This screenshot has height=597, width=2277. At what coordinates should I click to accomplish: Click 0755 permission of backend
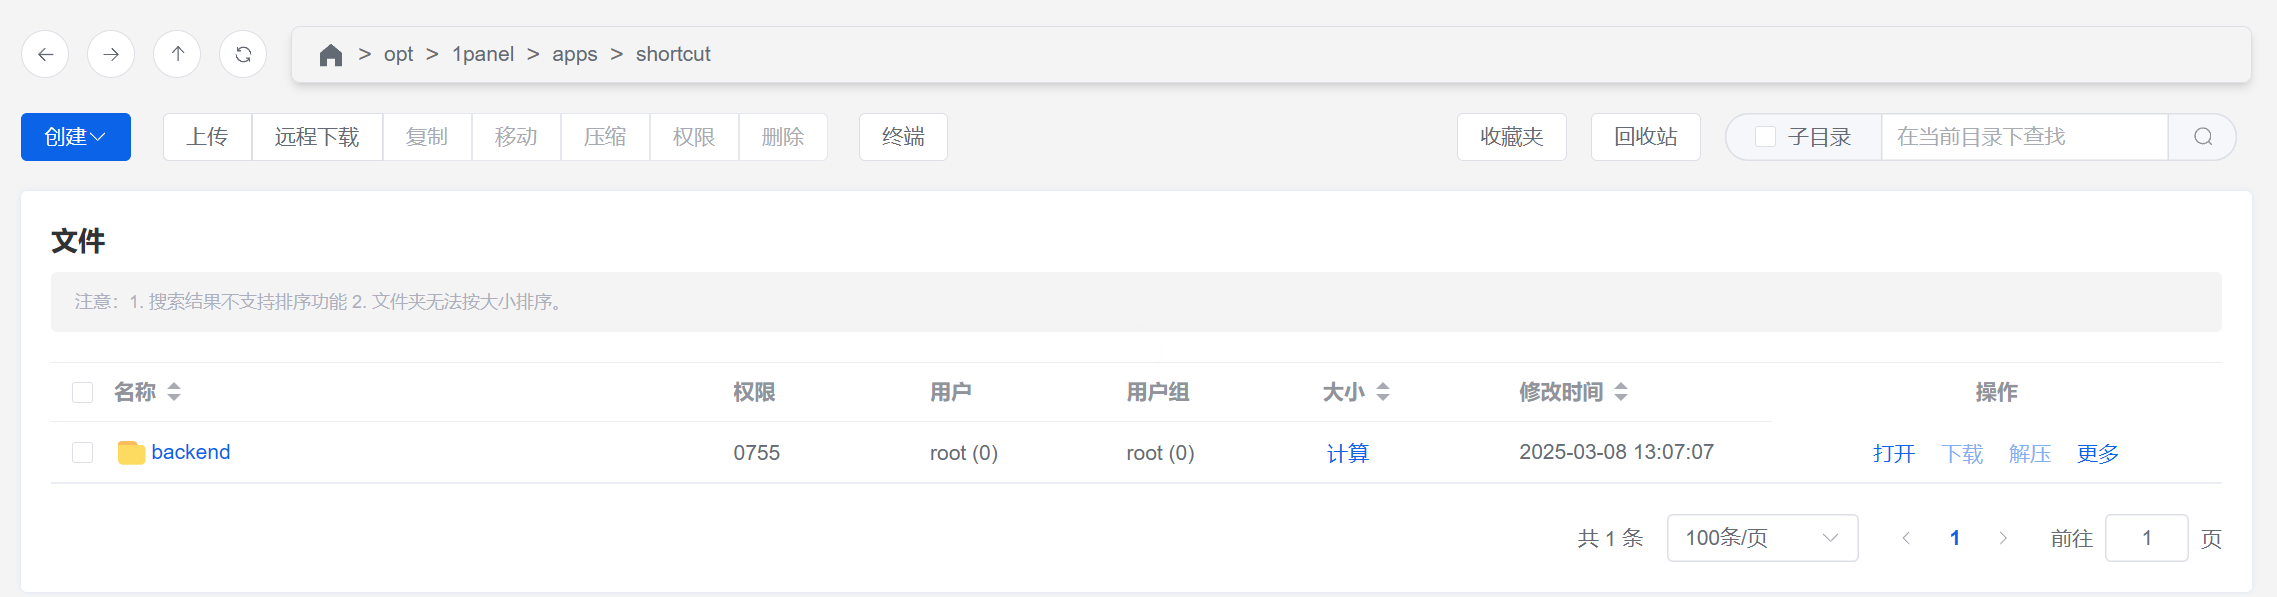click(757, 453)
